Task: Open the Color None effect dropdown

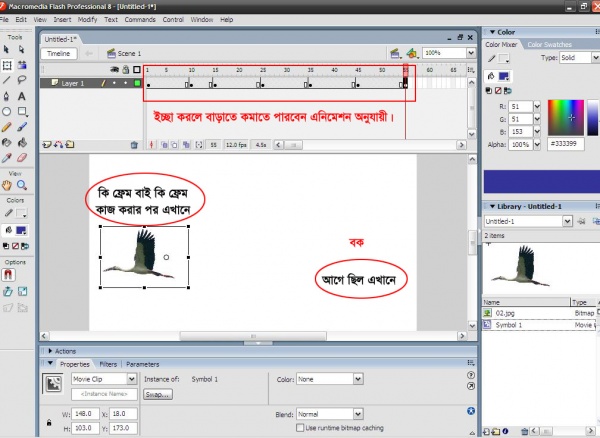Action: (x=358, y=379)
